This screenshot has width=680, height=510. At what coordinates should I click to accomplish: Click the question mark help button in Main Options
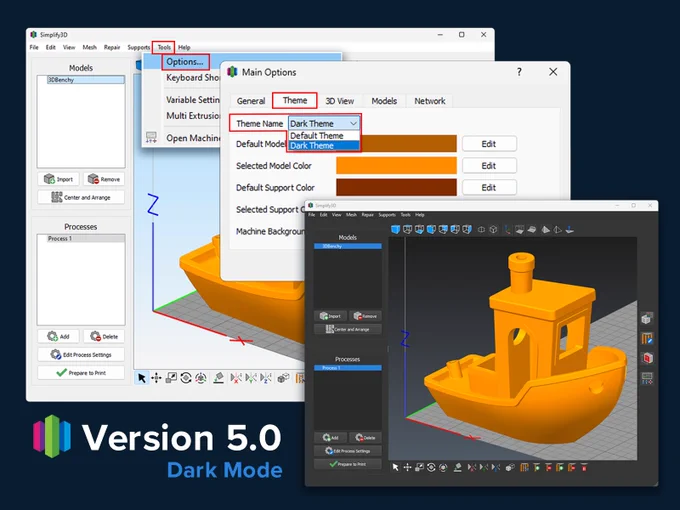(519, 72)
